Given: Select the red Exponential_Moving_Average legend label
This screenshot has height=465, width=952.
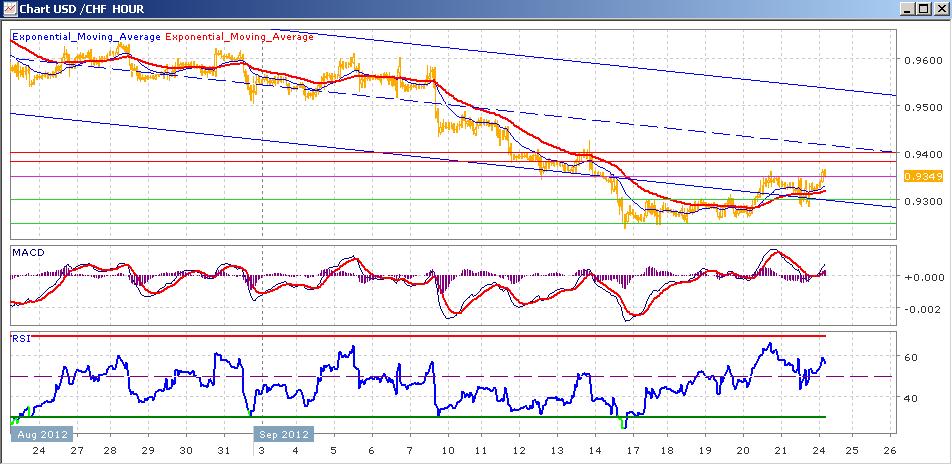Looking at the screenshot, I should tap(239, 36).
